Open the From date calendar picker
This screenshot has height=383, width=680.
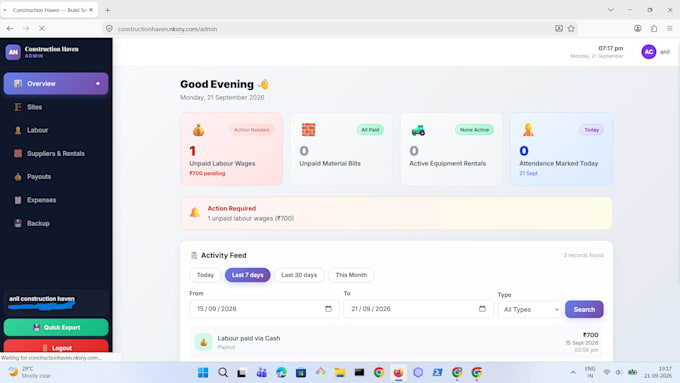[328, 309]
